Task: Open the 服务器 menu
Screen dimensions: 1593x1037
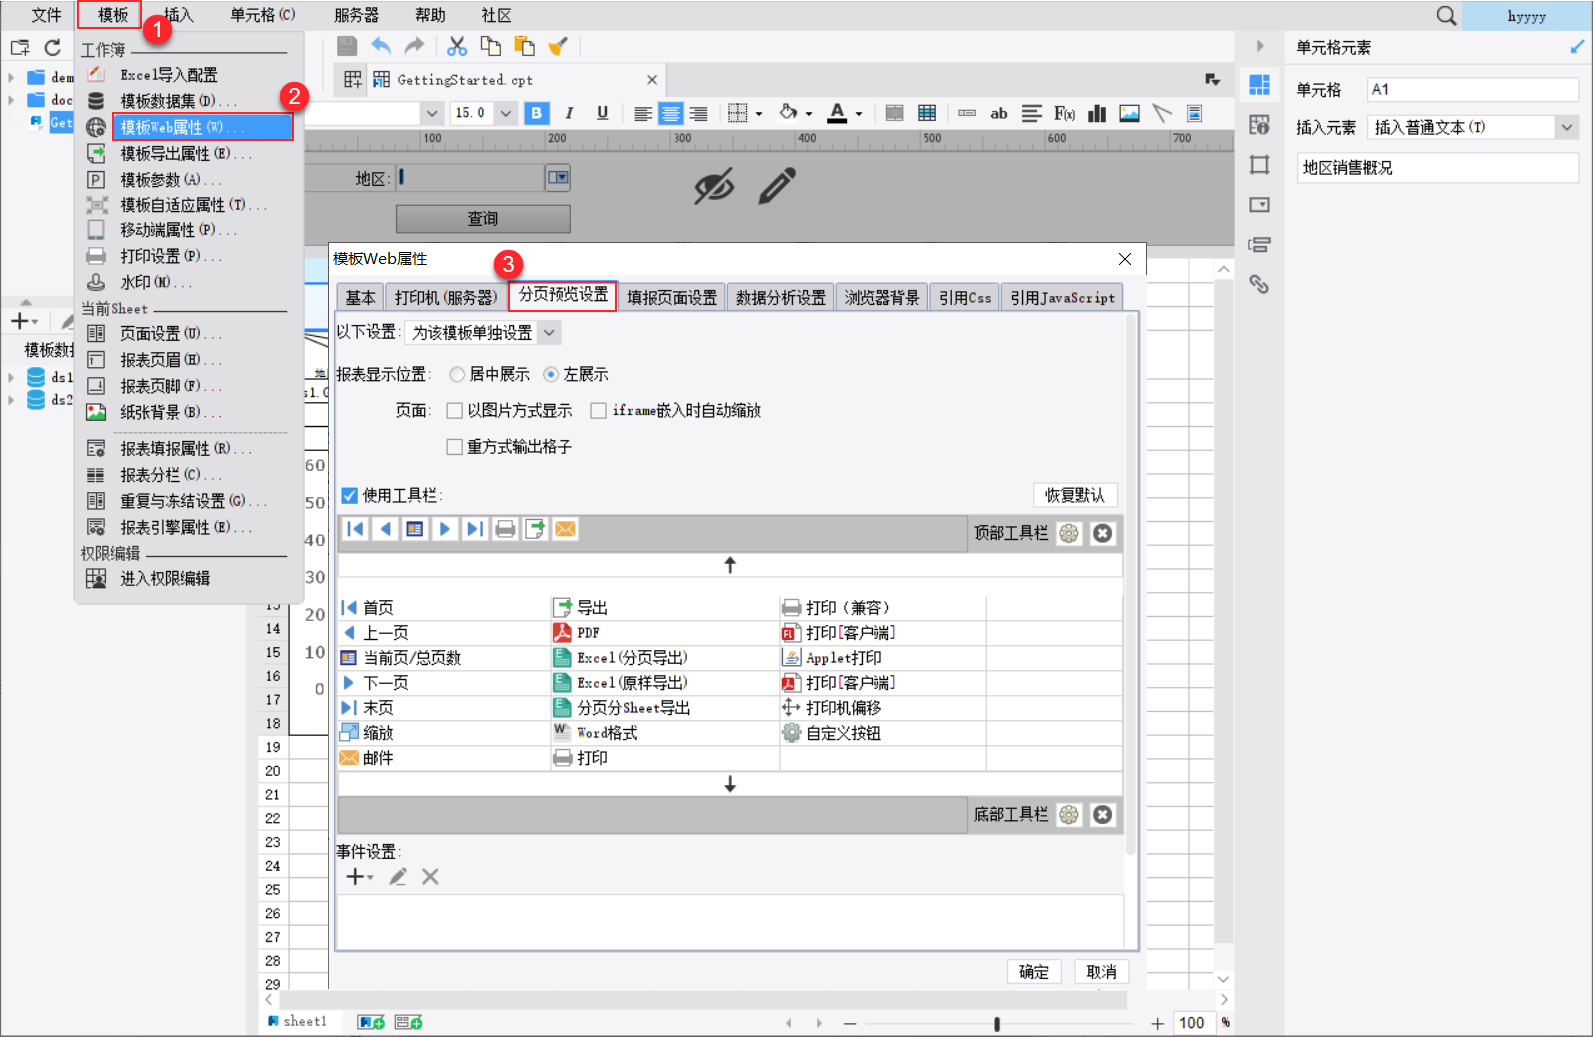Action: point(356,15)
